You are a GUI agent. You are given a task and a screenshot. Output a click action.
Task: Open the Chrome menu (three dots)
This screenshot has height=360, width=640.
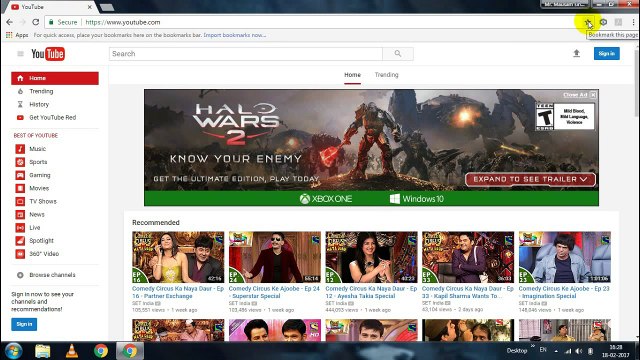coord(633,22)
